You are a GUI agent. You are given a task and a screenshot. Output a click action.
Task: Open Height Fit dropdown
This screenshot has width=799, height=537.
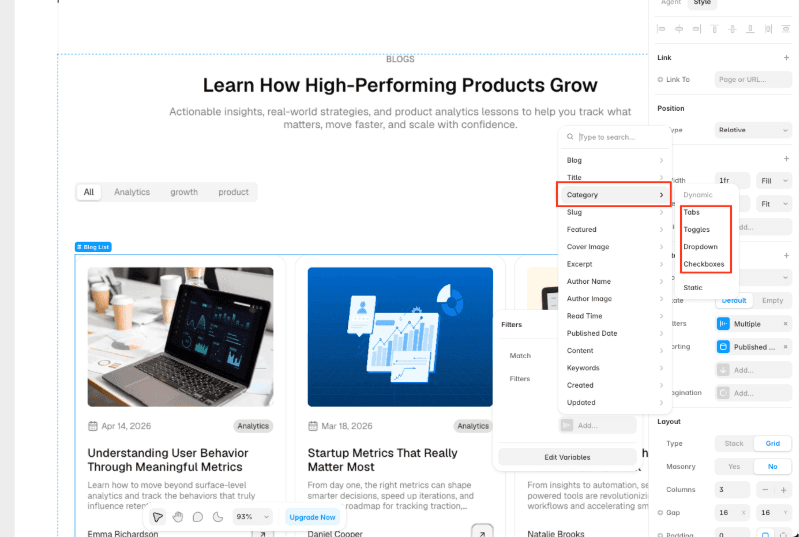click(774, 204)
